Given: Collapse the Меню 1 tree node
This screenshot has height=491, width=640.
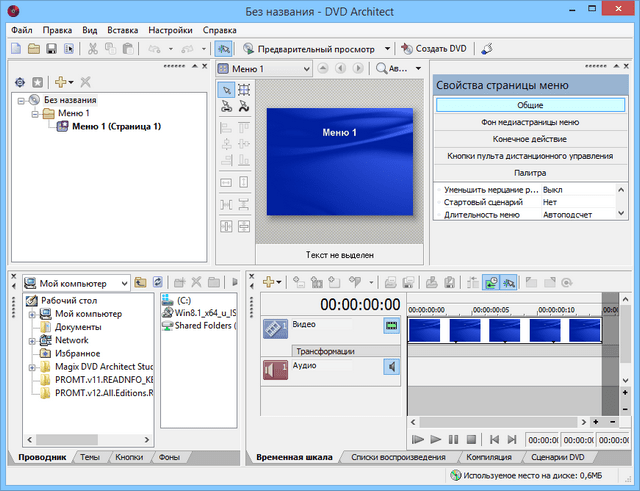Looking at the screenshot, I should [35, 114].
